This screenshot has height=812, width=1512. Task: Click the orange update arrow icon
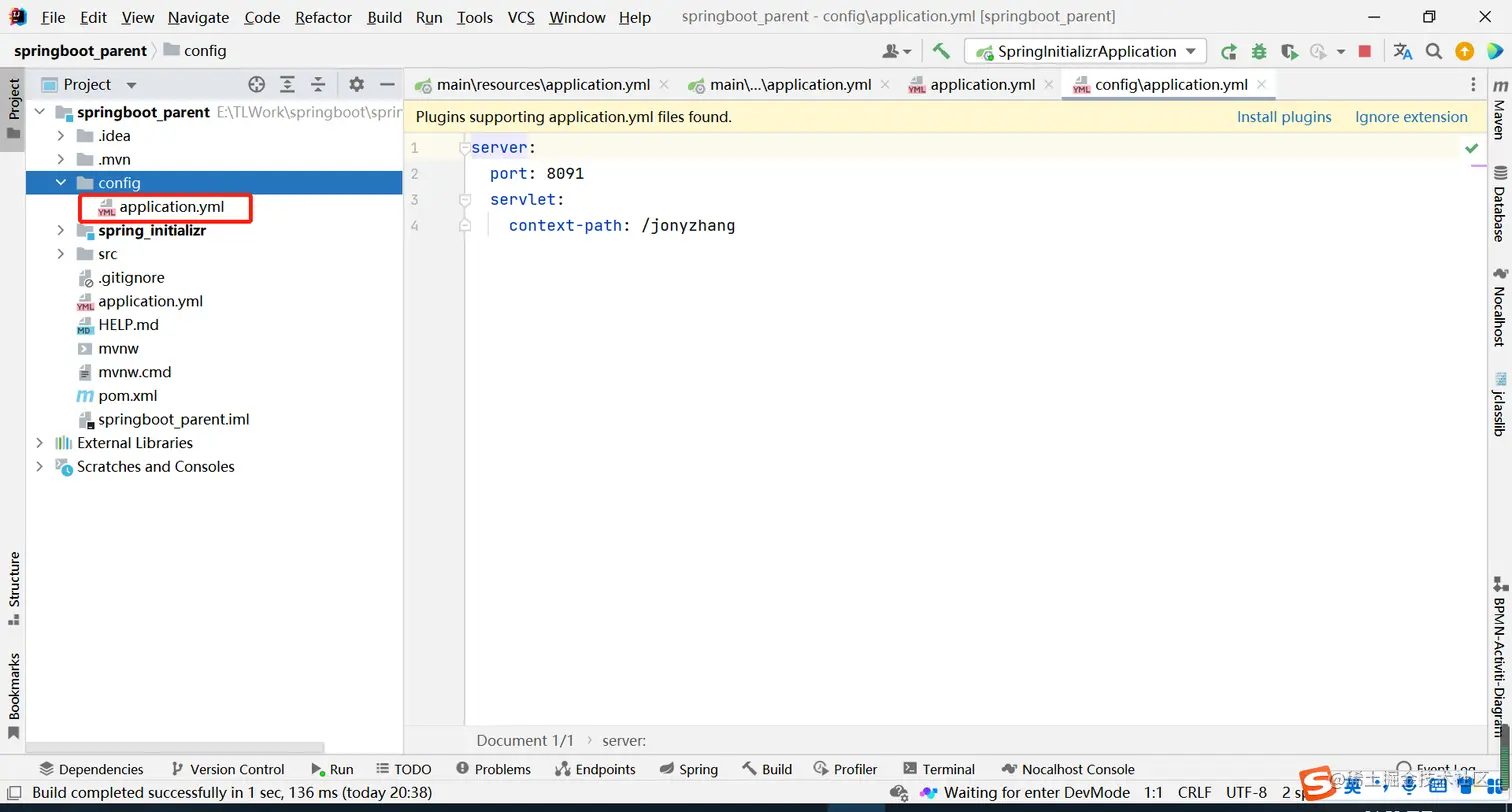[x=1464, y=51]
